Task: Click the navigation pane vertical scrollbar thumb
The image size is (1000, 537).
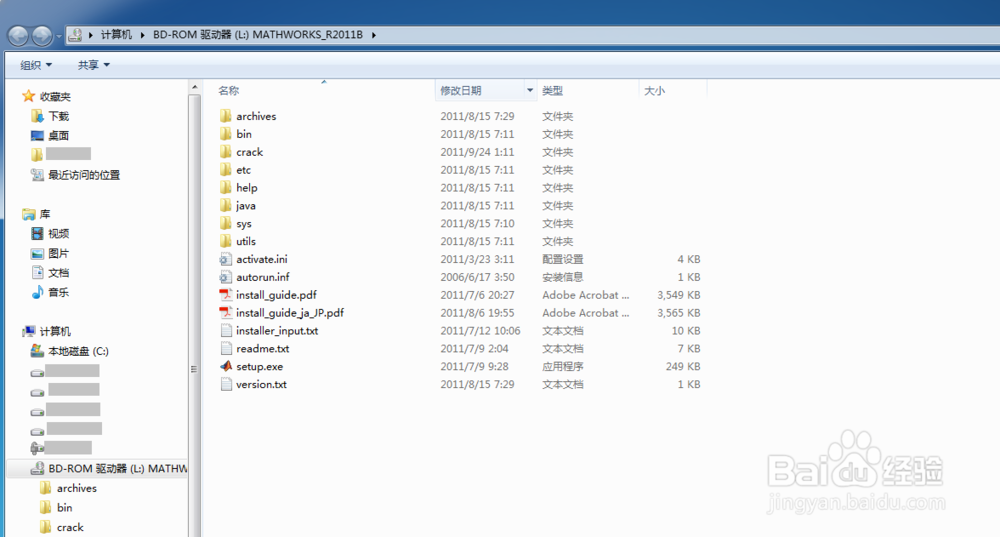Action: click(195, 369)
